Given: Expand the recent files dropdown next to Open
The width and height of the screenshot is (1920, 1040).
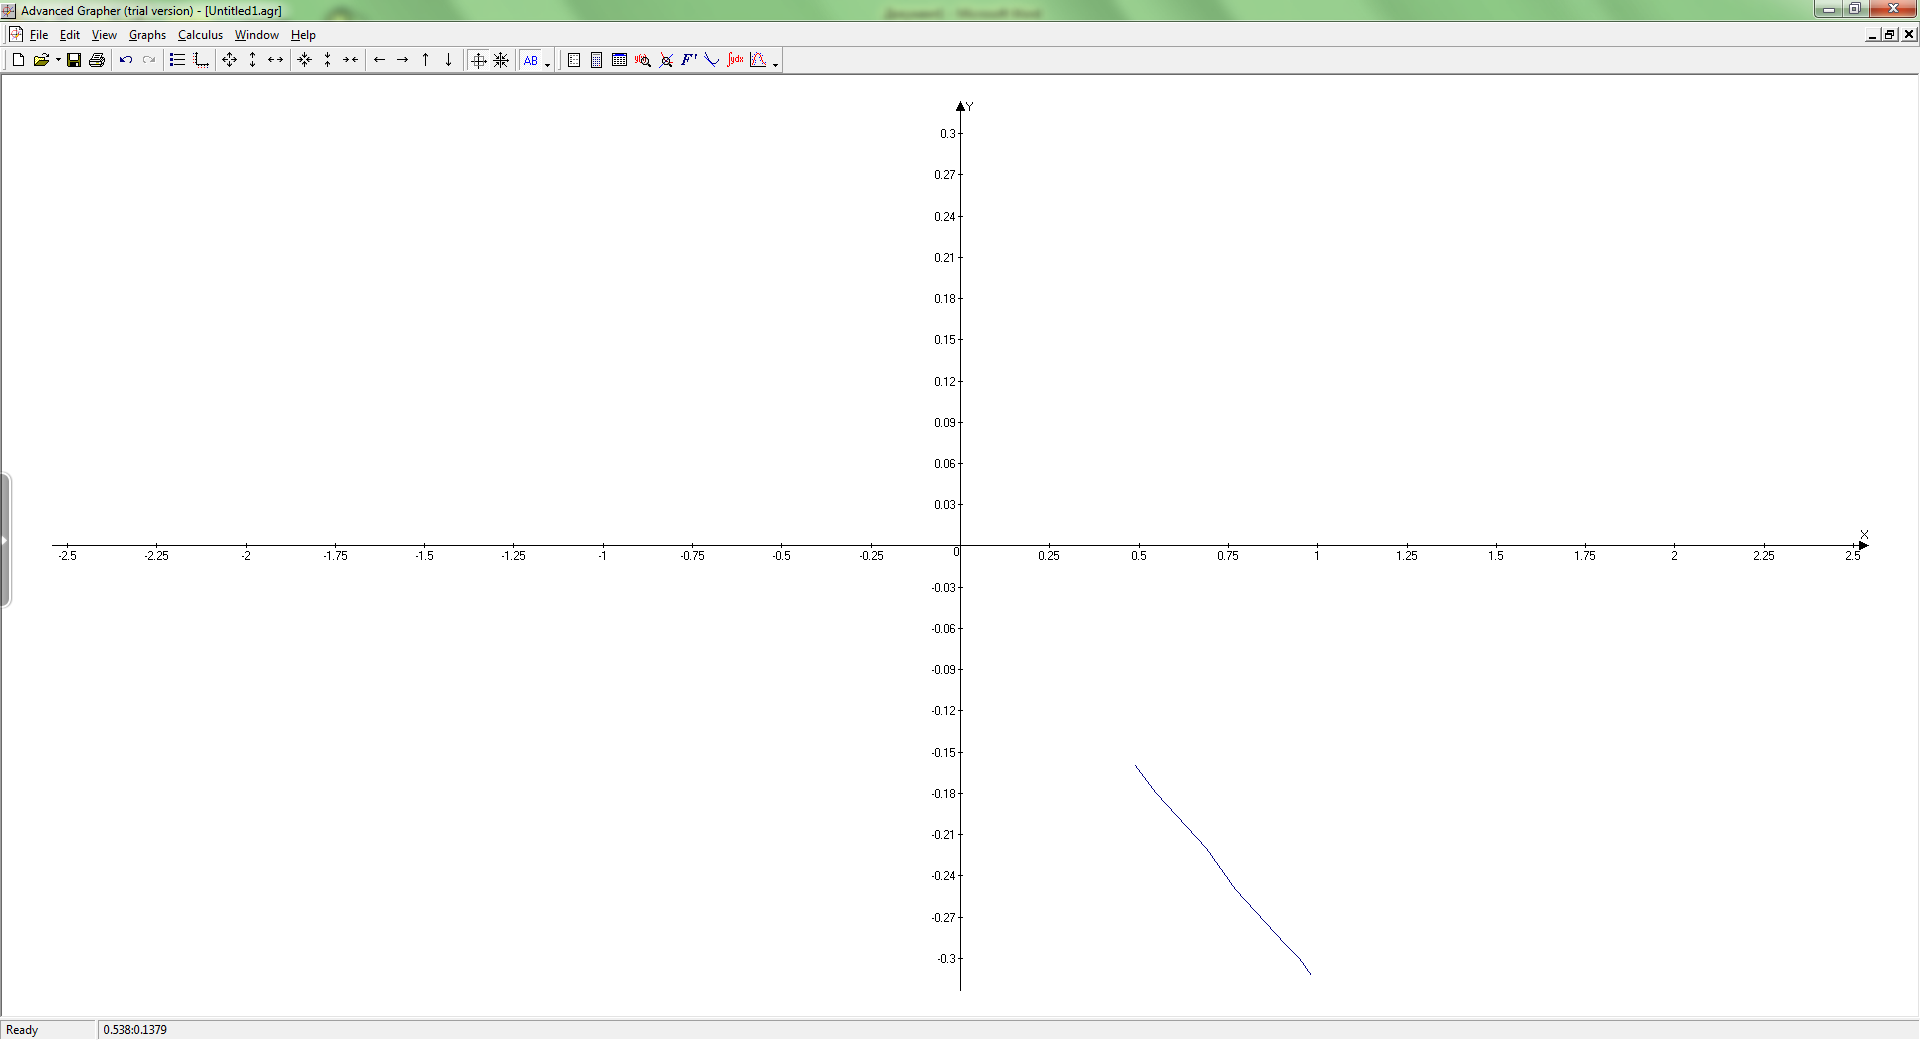Looking at the screenshot, I should tap(58, 60).
